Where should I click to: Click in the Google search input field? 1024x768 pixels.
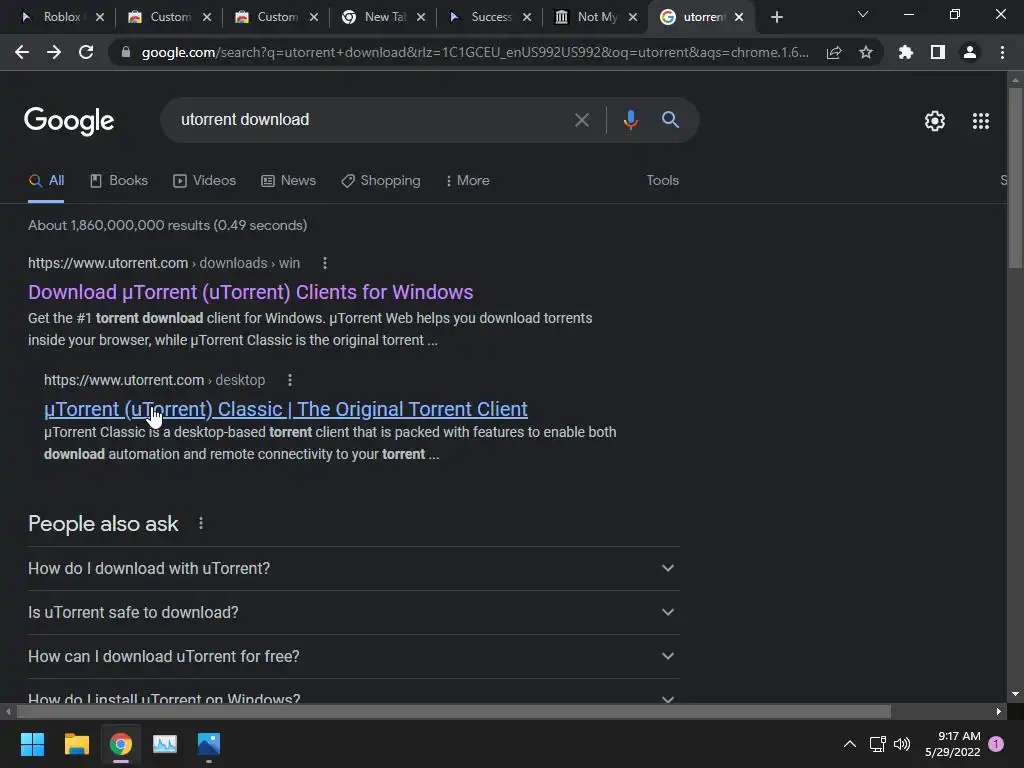click(x=372, y=120)
